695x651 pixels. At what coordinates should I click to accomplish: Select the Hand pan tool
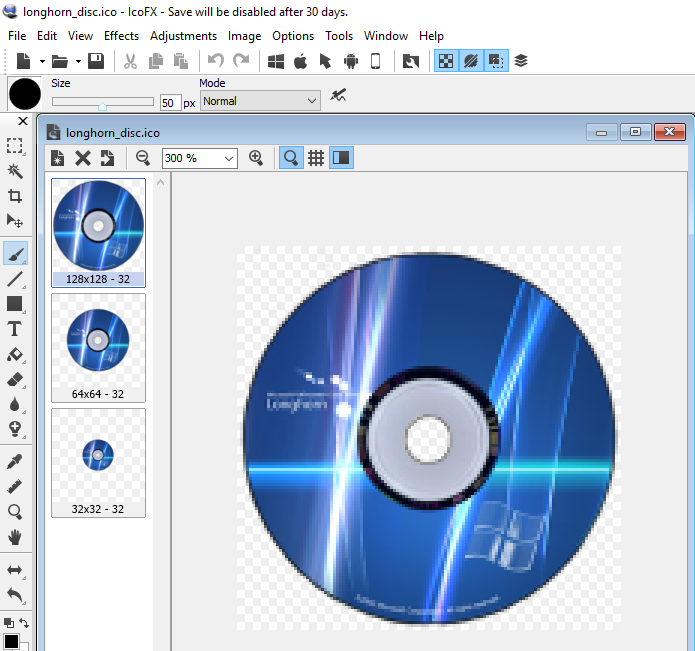(15, 537)
